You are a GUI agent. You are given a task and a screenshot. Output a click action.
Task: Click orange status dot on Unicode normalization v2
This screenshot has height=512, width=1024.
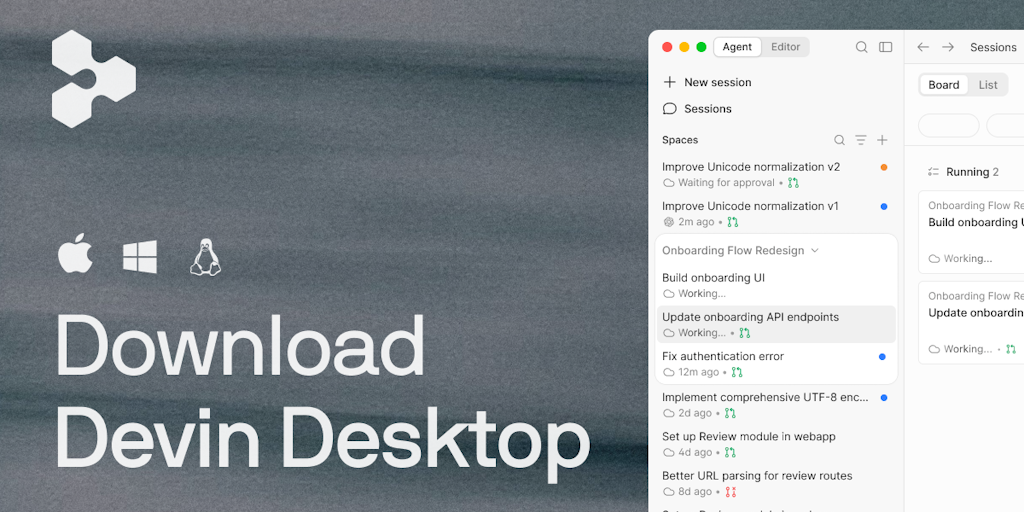coord(884,167)
